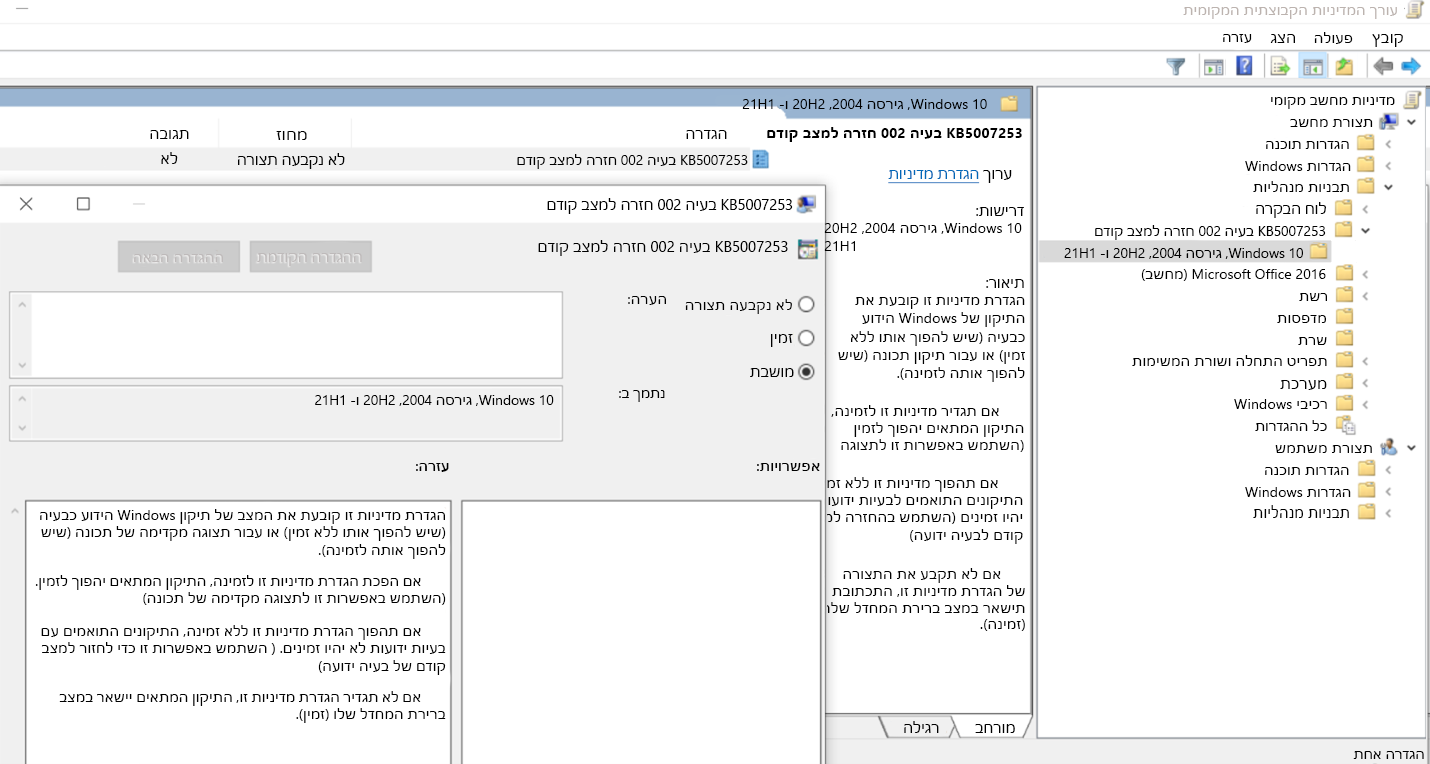Click the policy icon beside the dialog heading

807,248
